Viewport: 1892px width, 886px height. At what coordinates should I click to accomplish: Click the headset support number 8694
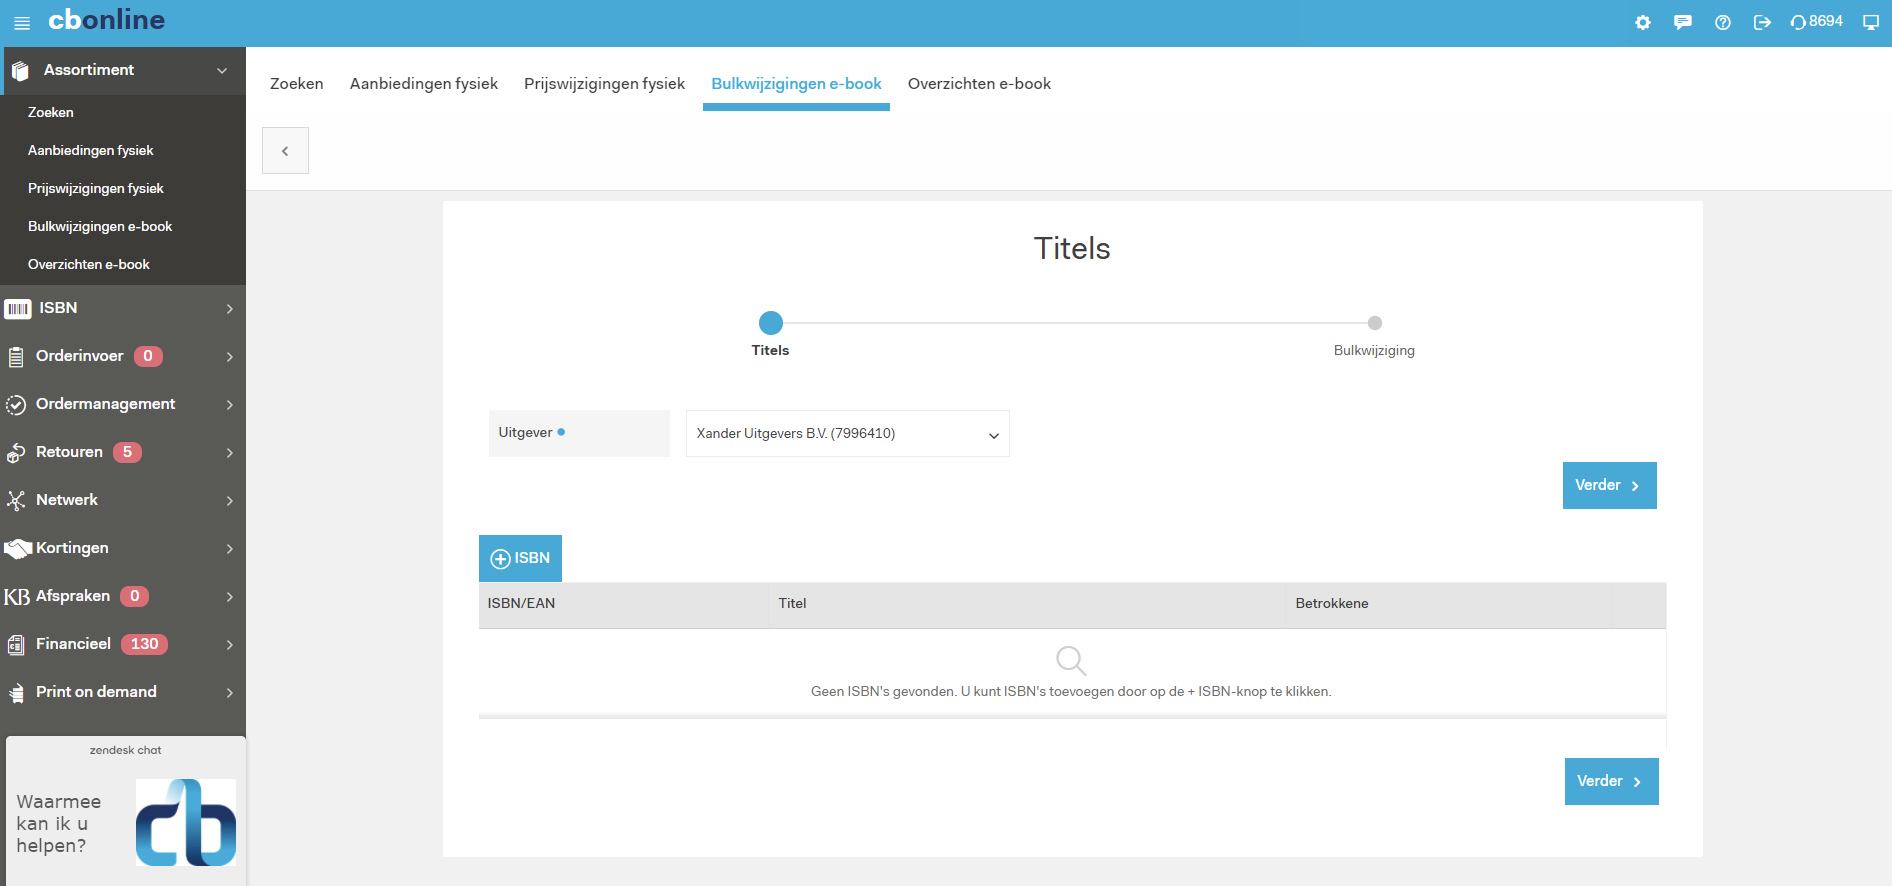(1817, 22)
